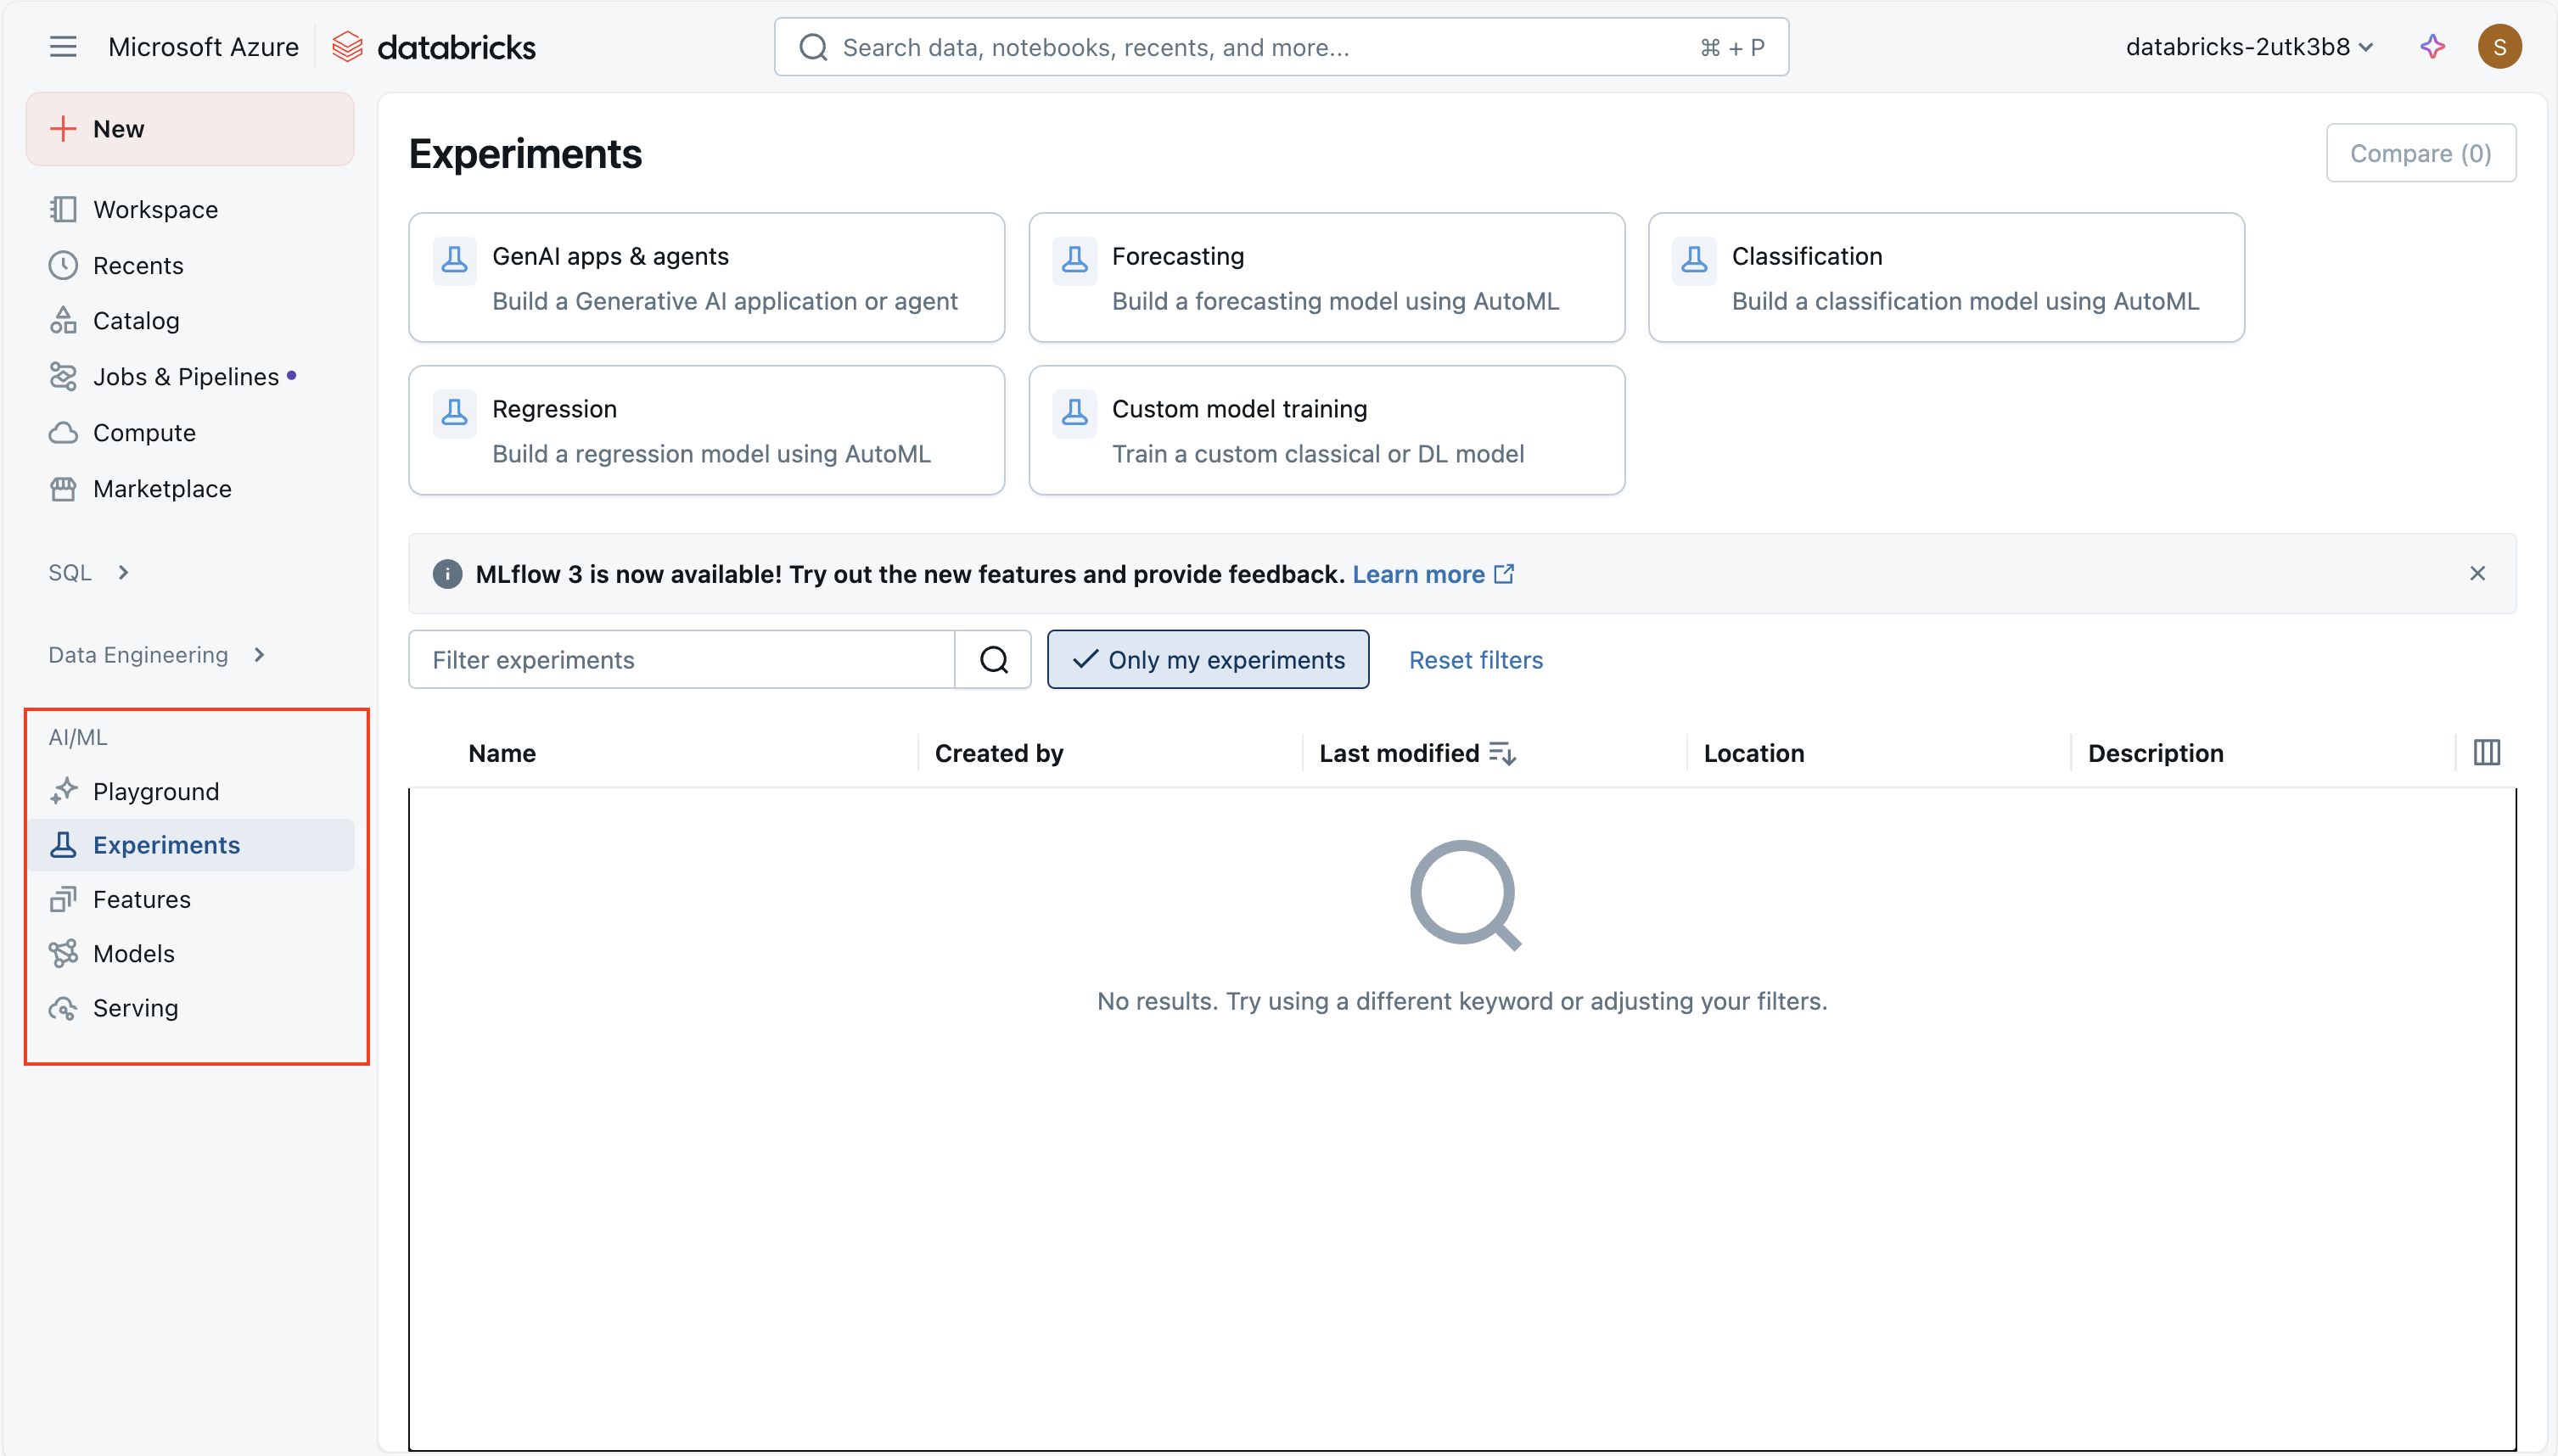The image size is (2558, 1456).
Task: Open the column selector icon
Action: (2486, 753)
